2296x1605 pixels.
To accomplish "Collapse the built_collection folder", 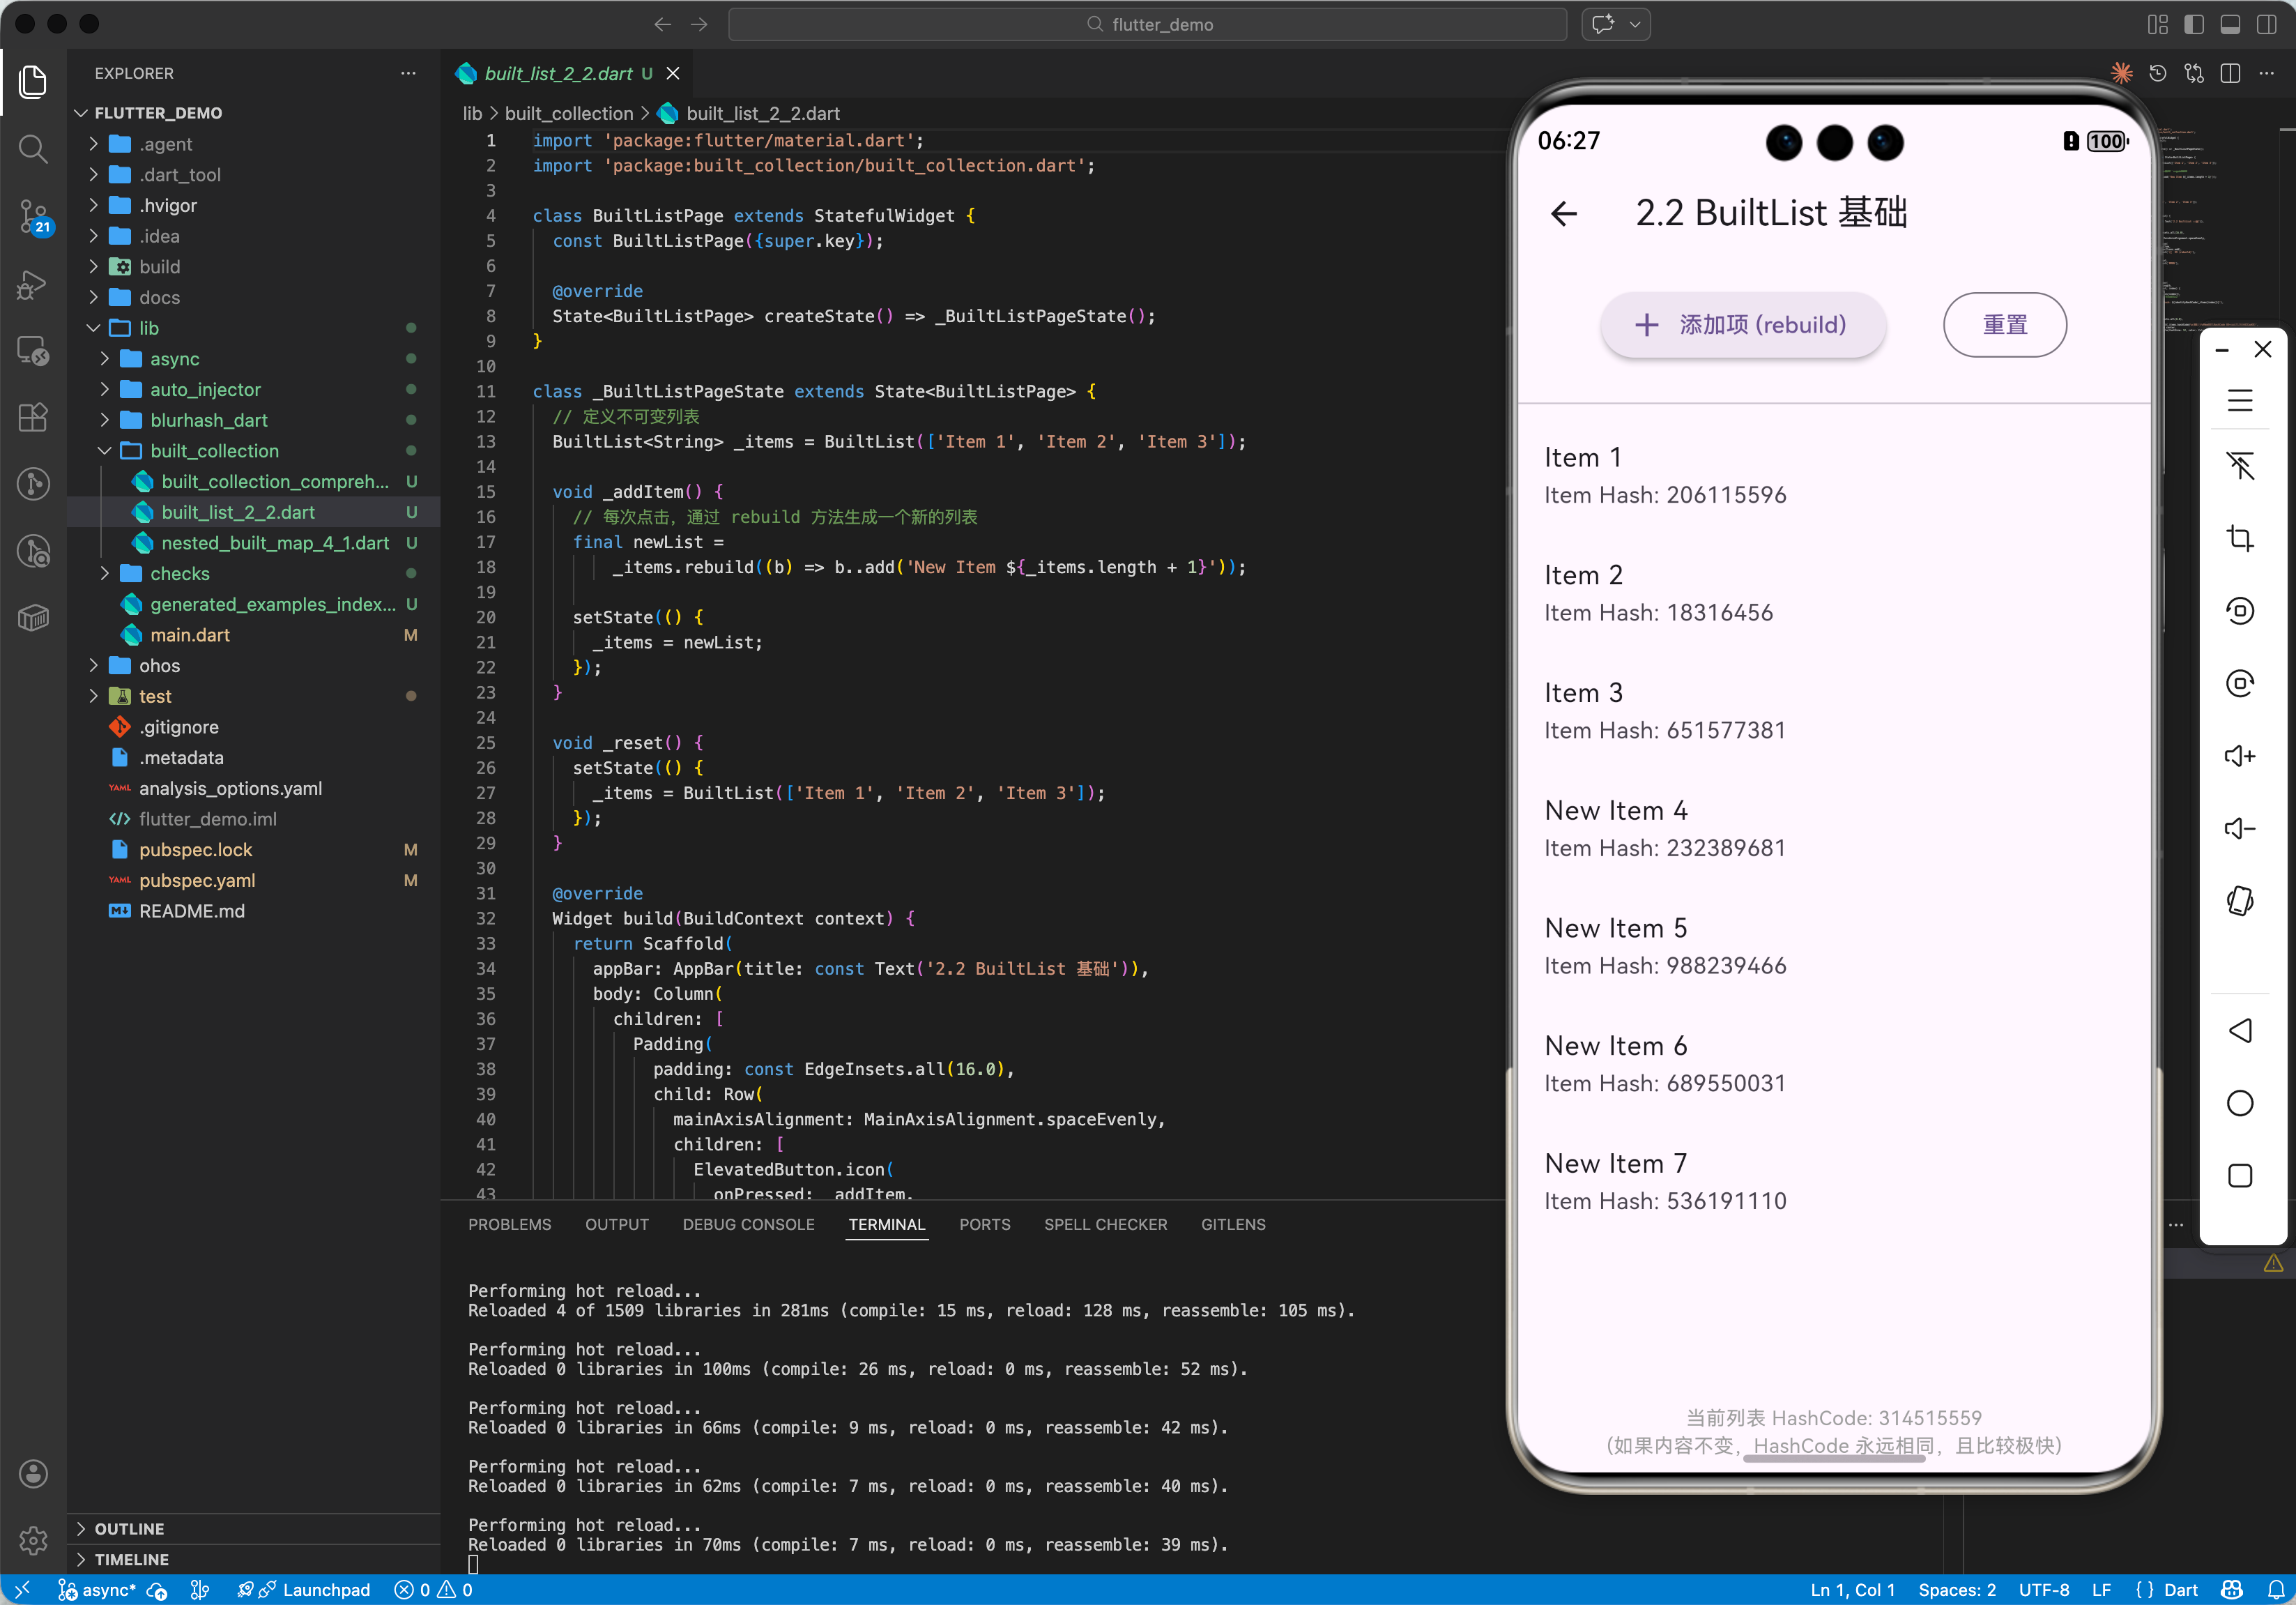I will point(214,451).
